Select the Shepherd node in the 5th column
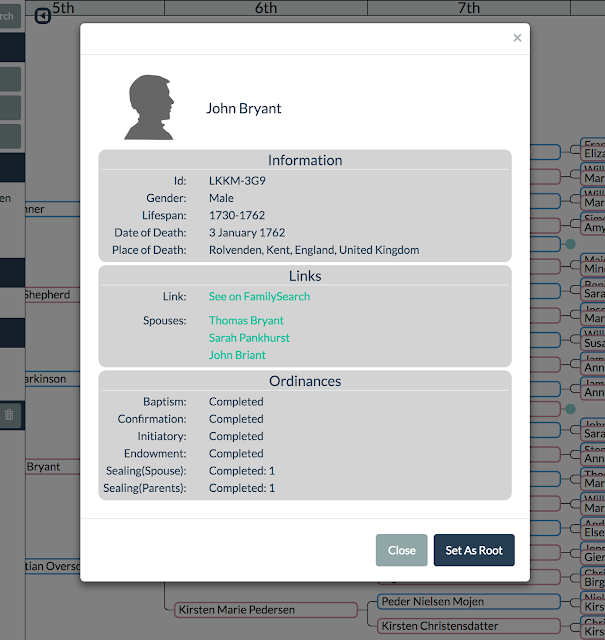The image size is (605, 640). 53,295
